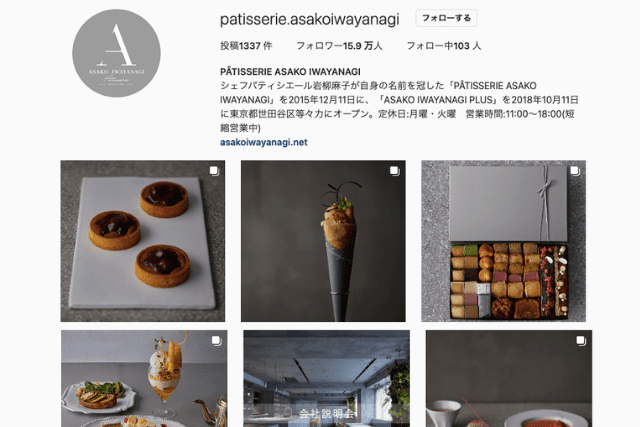
Task: Open the crepe cone post thumbnail
Action: (x=323, y=241)
